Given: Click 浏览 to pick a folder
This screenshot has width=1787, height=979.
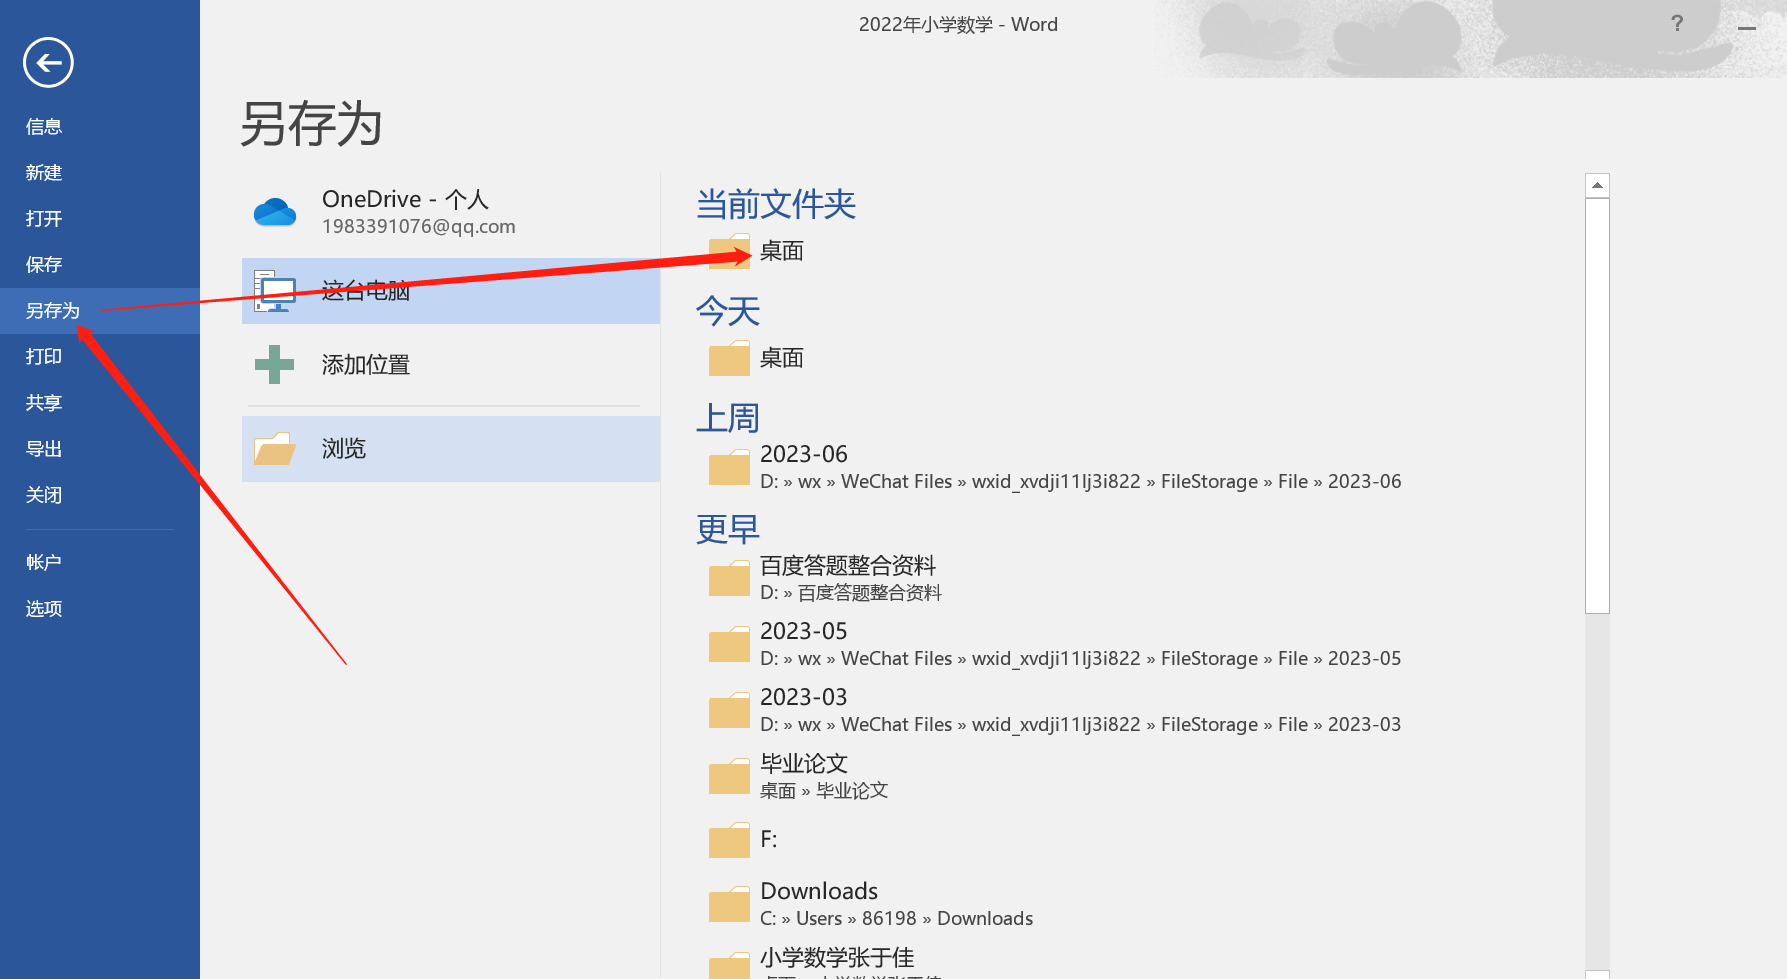Looking at the screenshot, I should pos(451,449).
